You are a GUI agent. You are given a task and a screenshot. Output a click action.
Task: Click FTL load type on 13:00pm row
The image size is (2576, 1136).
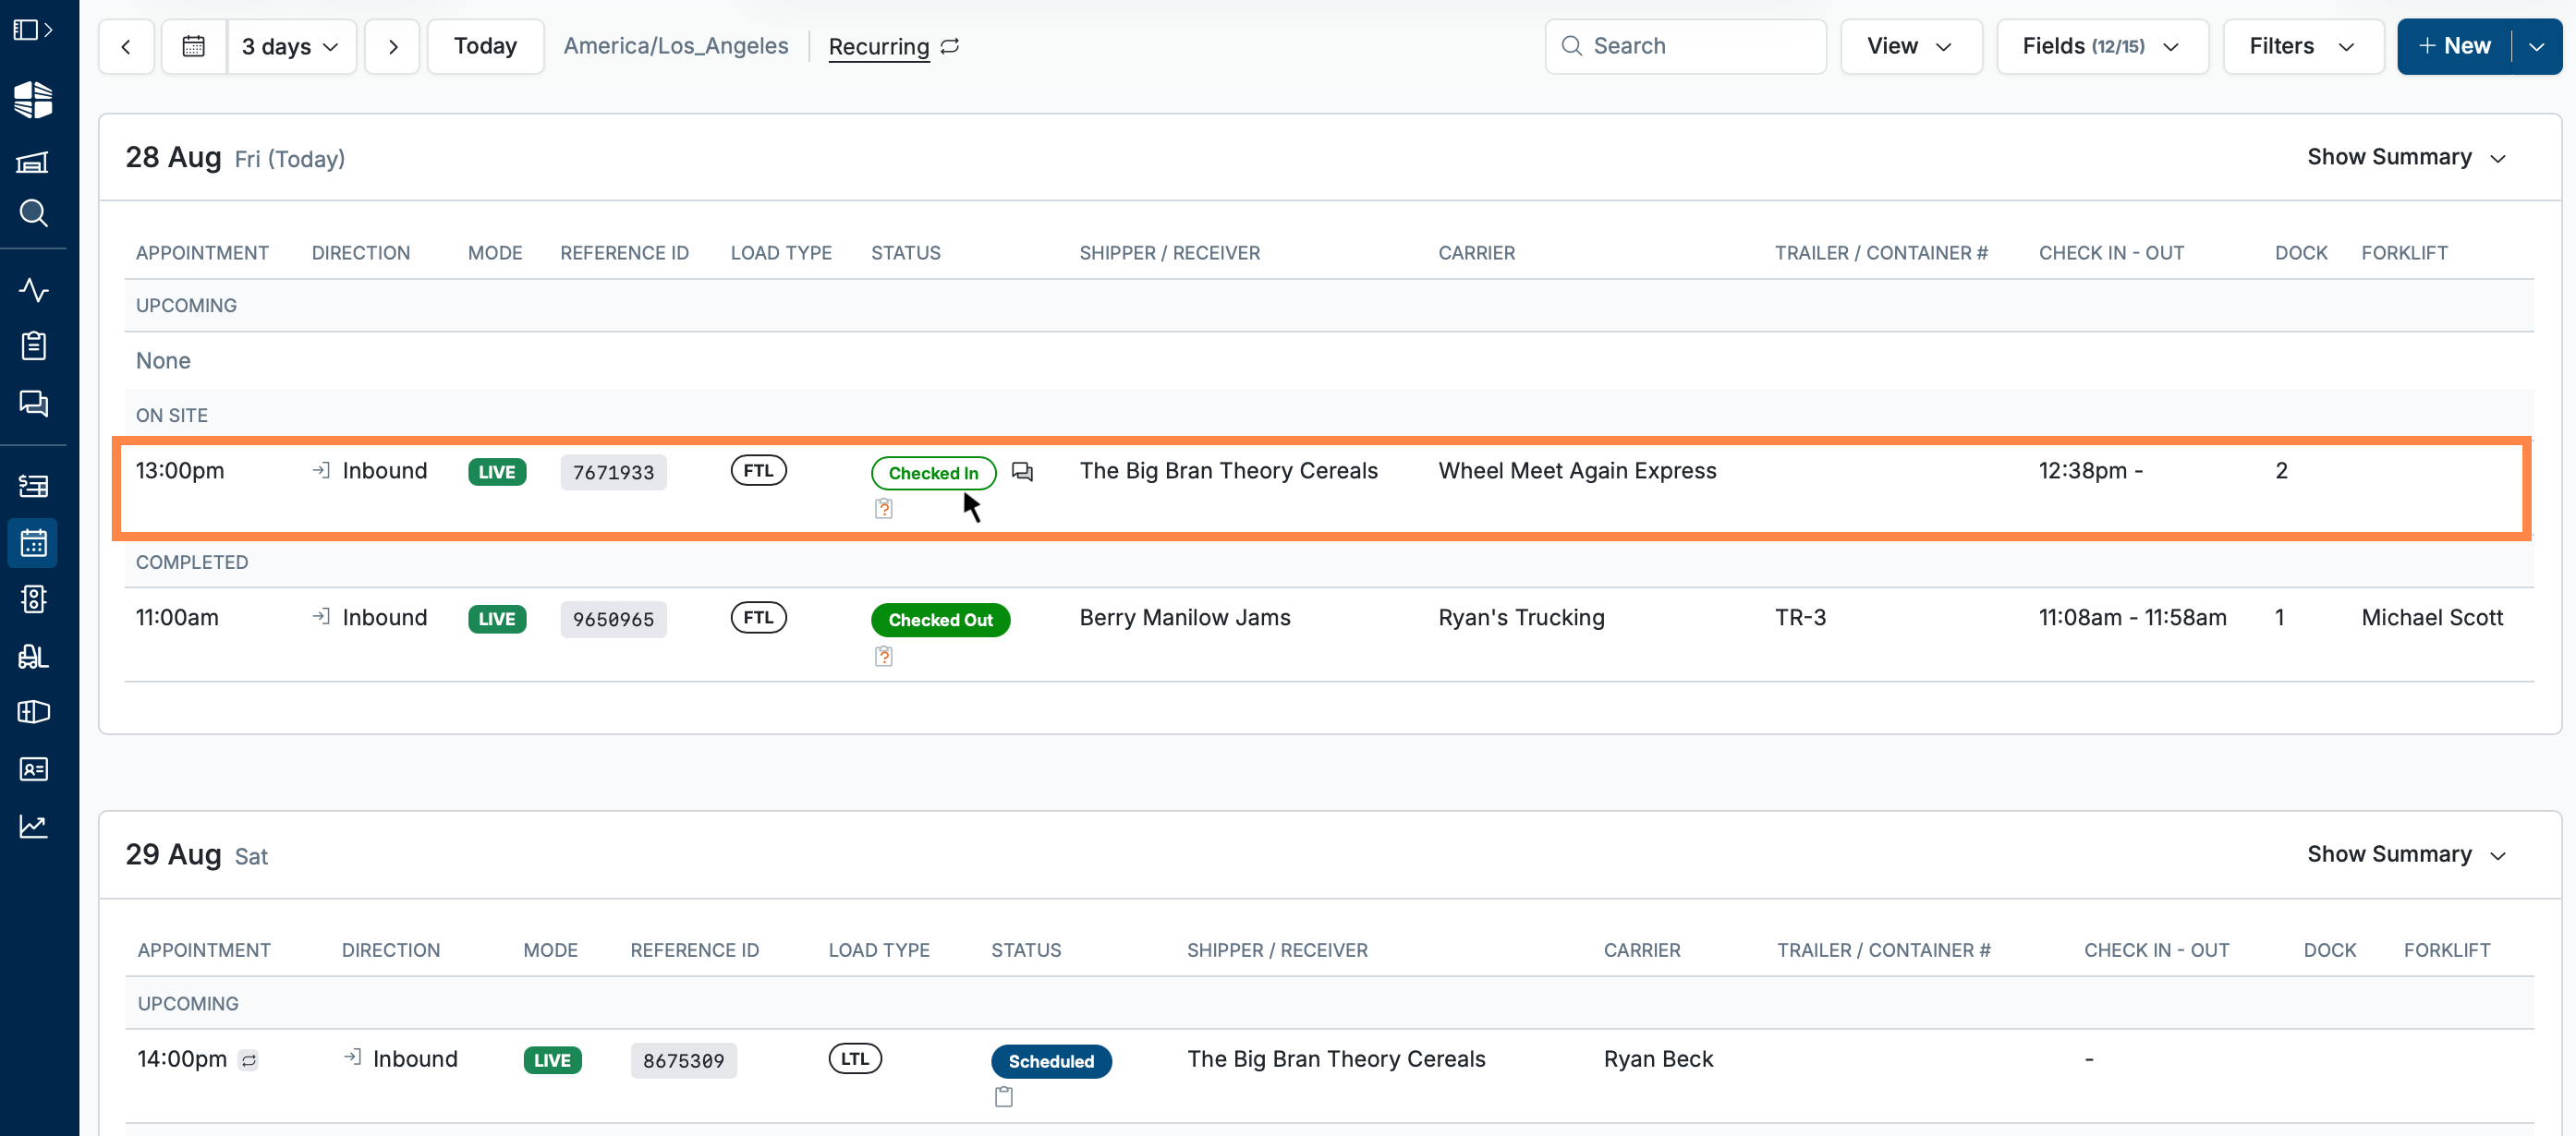tap(758, 470)
